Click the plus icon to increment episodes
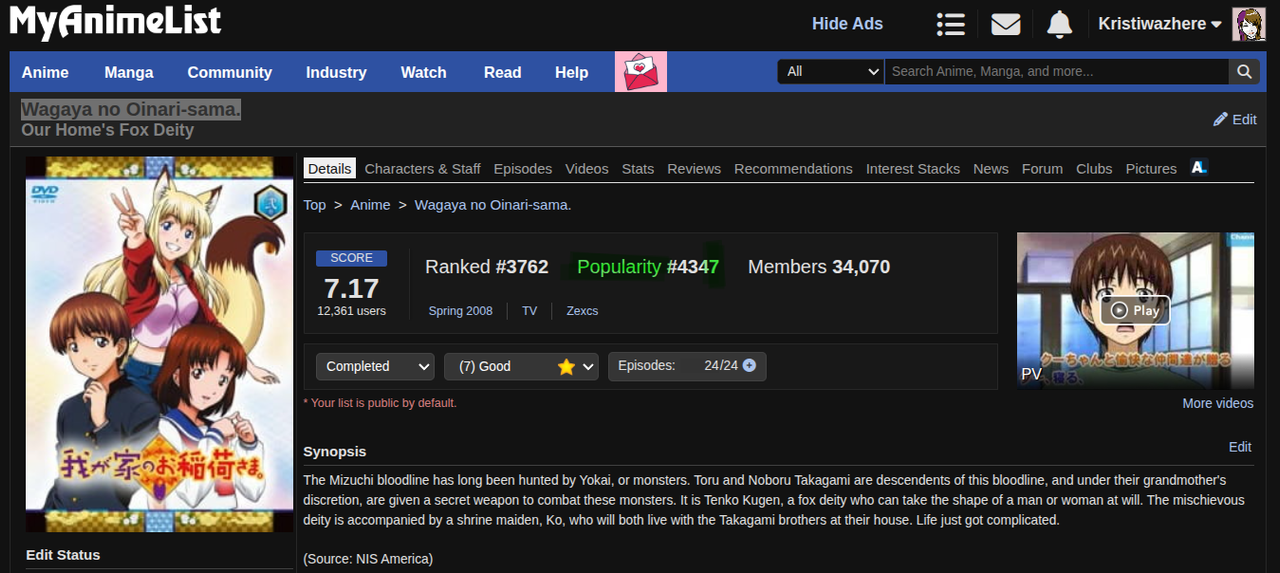The image size is (1280, 573). point(749,366)
